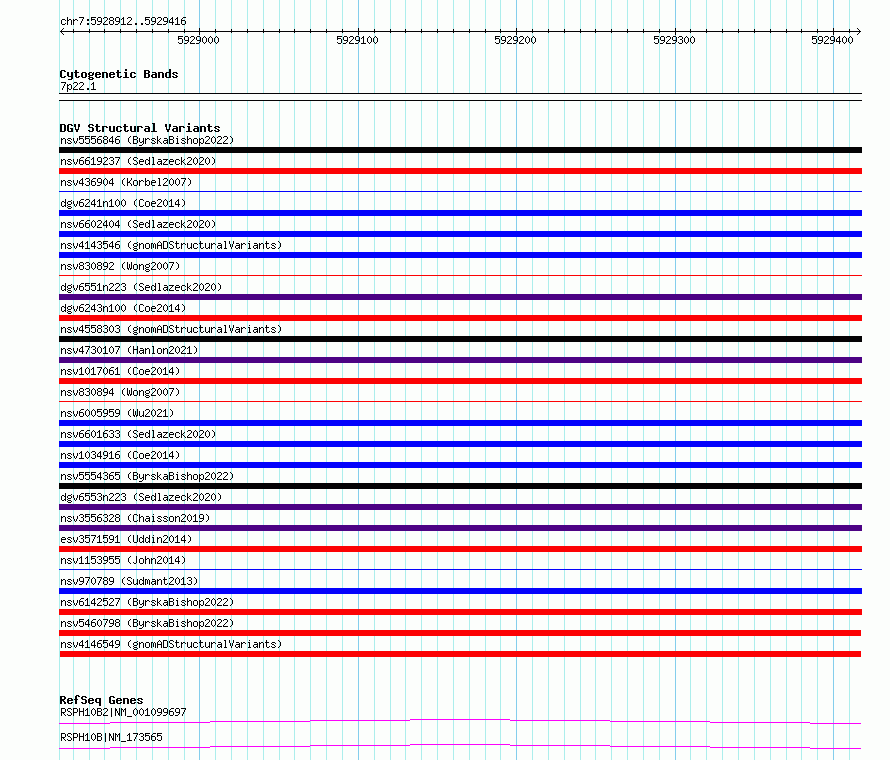Click the thin red line for nsv830894
890x760 pixels.
tap(460, 402)
